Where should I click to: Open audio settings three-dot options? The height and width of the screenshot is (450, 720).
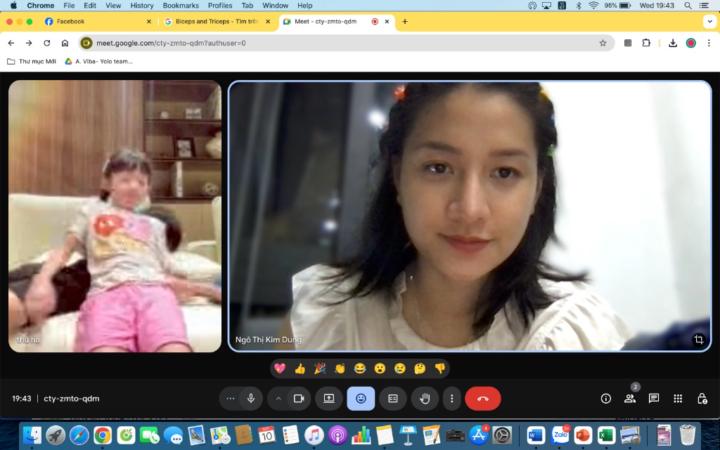click(x=231, y=398)
